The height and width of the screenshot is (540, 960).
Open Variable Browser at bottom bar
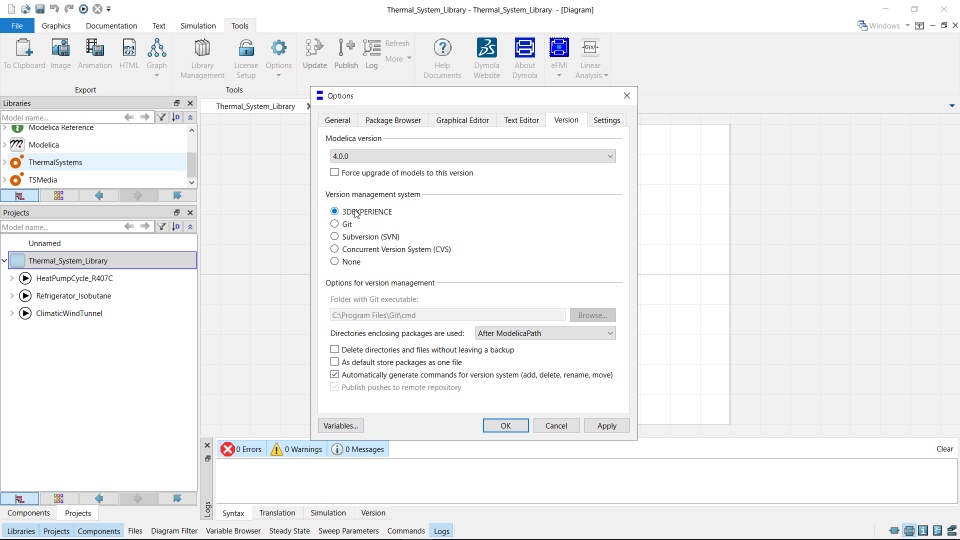[233, 531]
